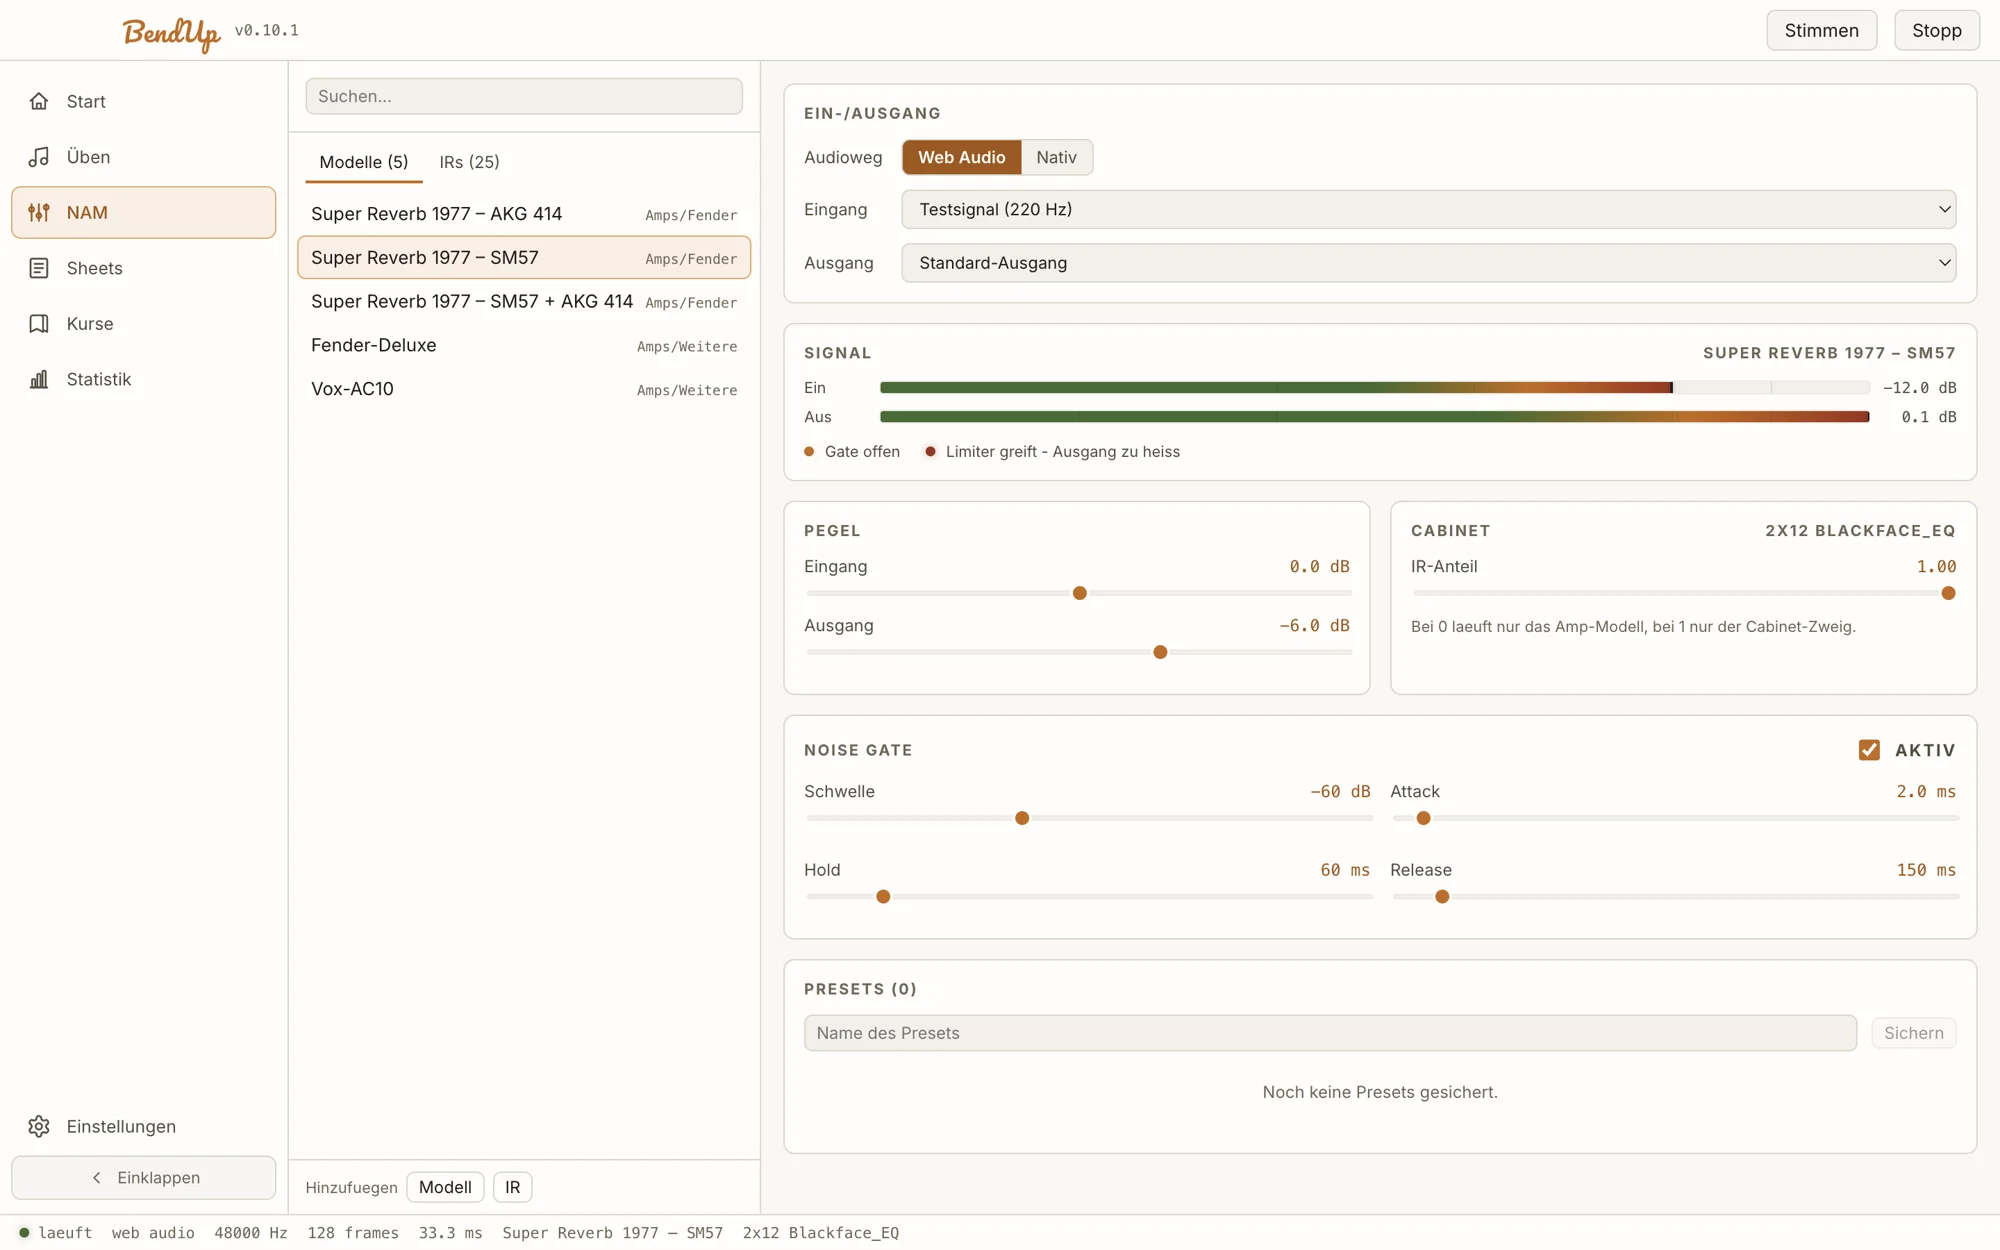Switch to the IRs (25) tab

pyautogui.click(x=469, y=162)
